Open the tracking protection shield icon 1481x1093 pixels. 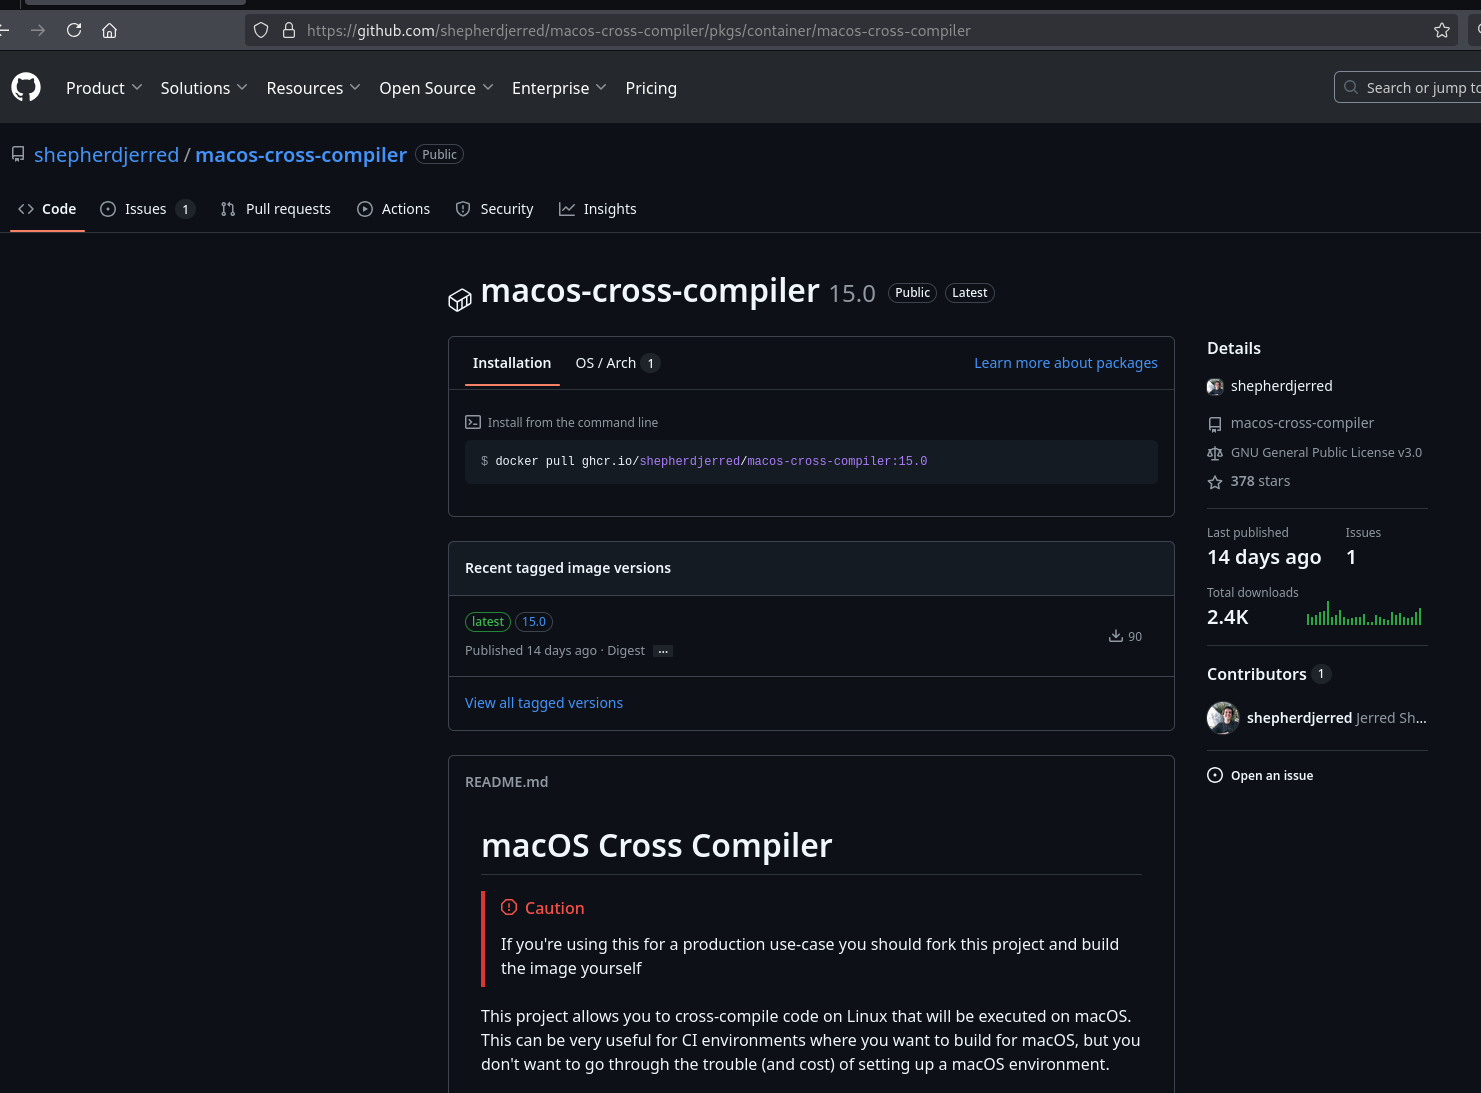[x=261, y=30]
